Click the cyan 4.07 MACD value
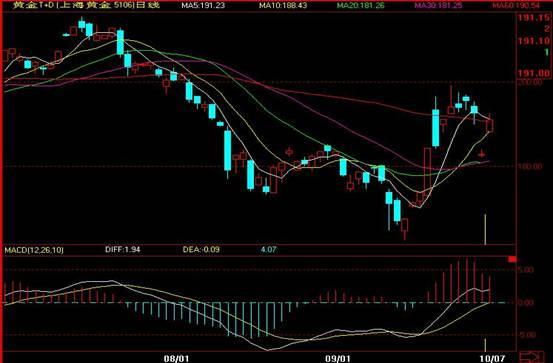Image resolution: width=553 pixels, height=363 pixels. (x=268, y=250)
